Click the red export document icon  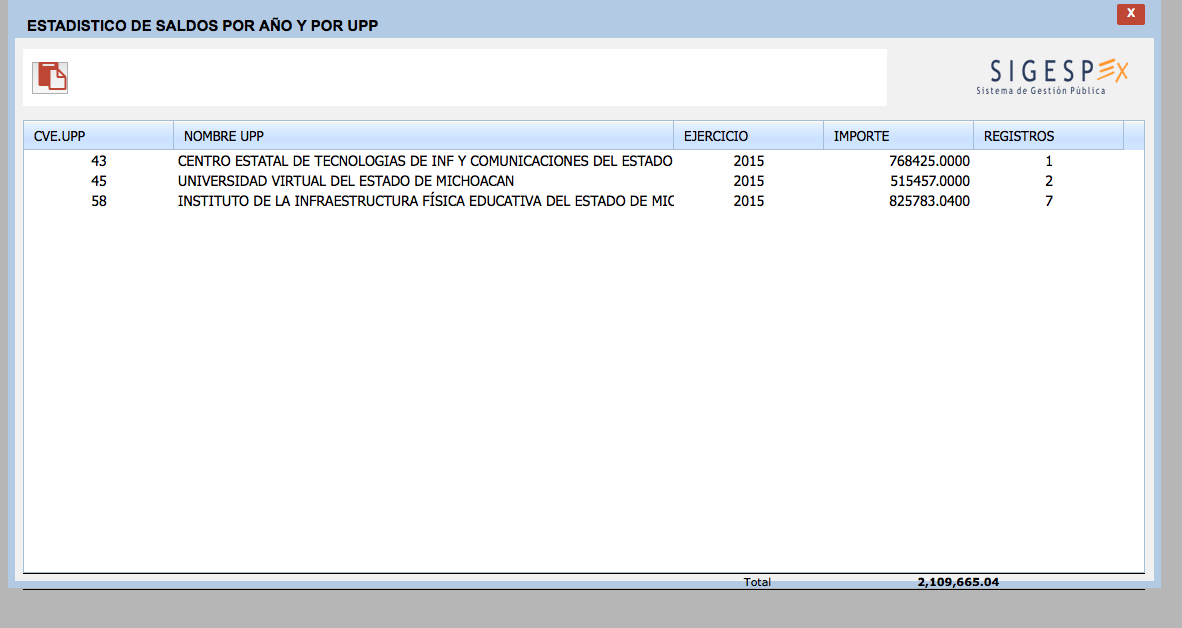[x=50, y=78]
